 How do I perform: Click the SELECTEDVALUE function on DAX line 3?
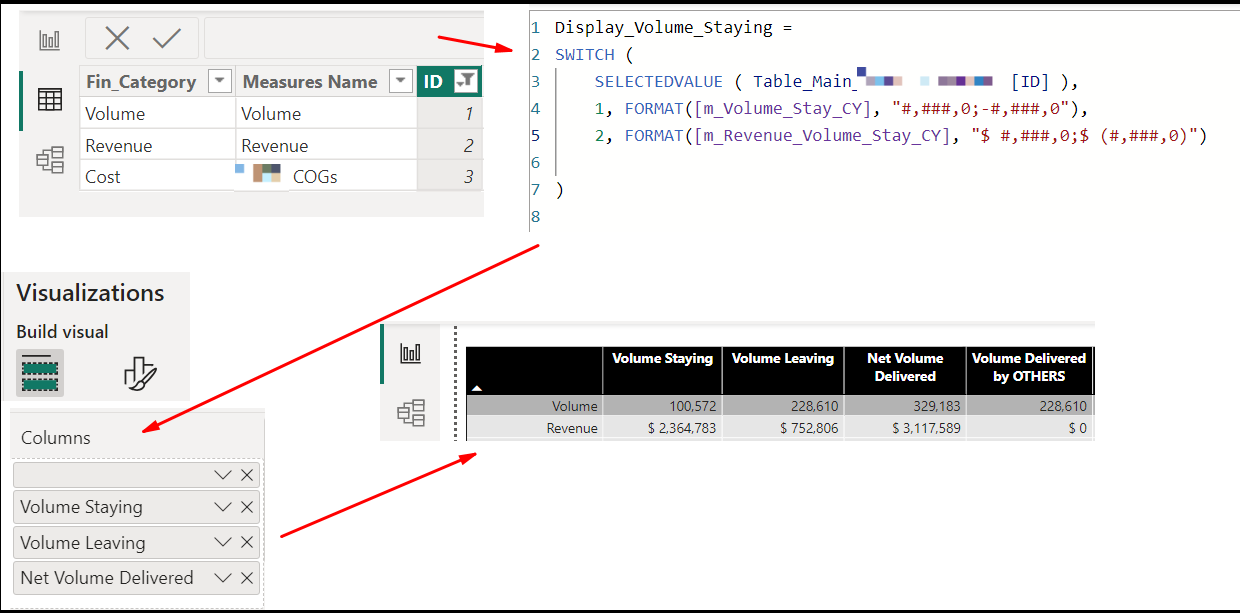659,82
